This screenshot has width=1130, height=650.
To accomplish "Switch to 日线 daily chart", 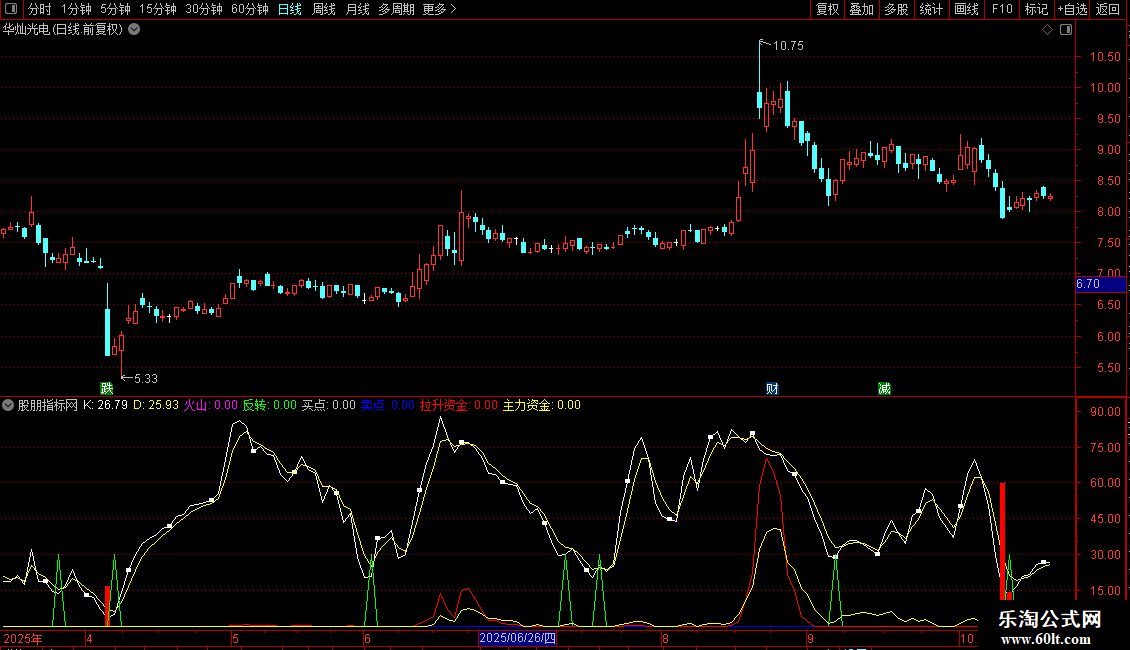I will pos(290,9).
